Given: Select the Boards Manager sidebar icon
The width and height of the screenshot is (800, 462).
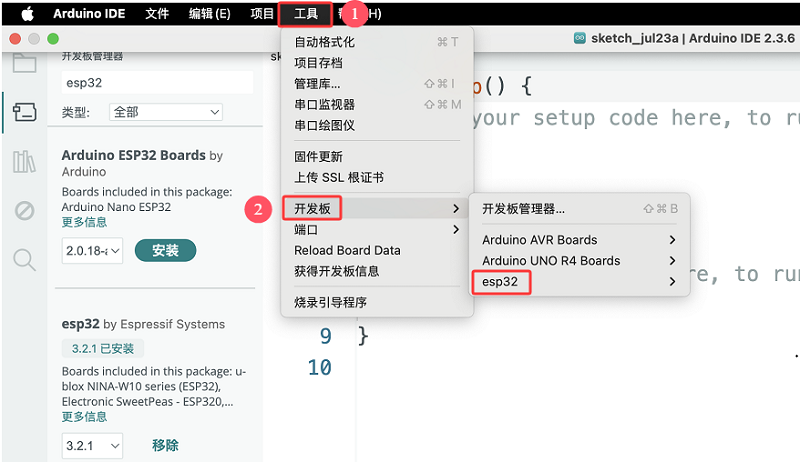Looking at the screenshot, I should 24,112.
